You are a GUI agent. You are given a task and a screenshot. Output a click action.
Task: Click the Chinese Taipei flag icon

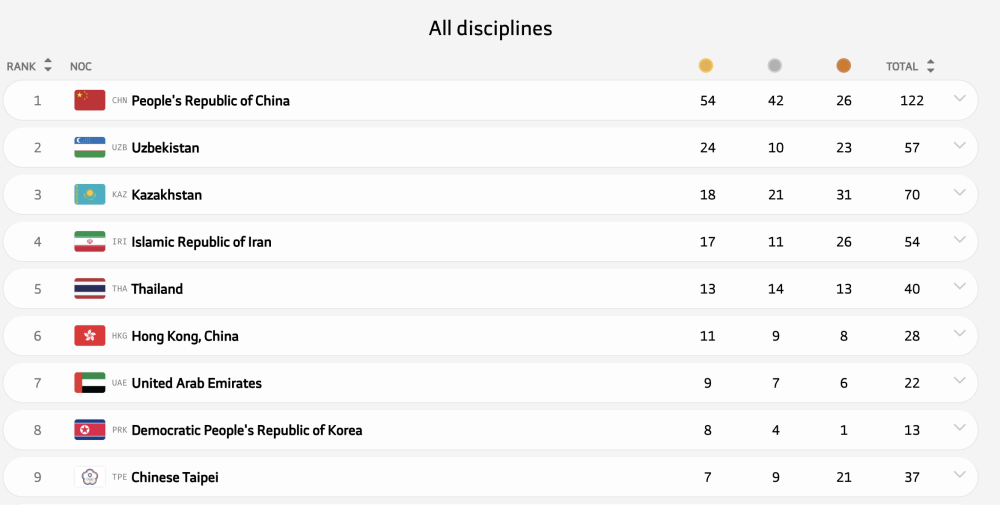pos(90,477)
